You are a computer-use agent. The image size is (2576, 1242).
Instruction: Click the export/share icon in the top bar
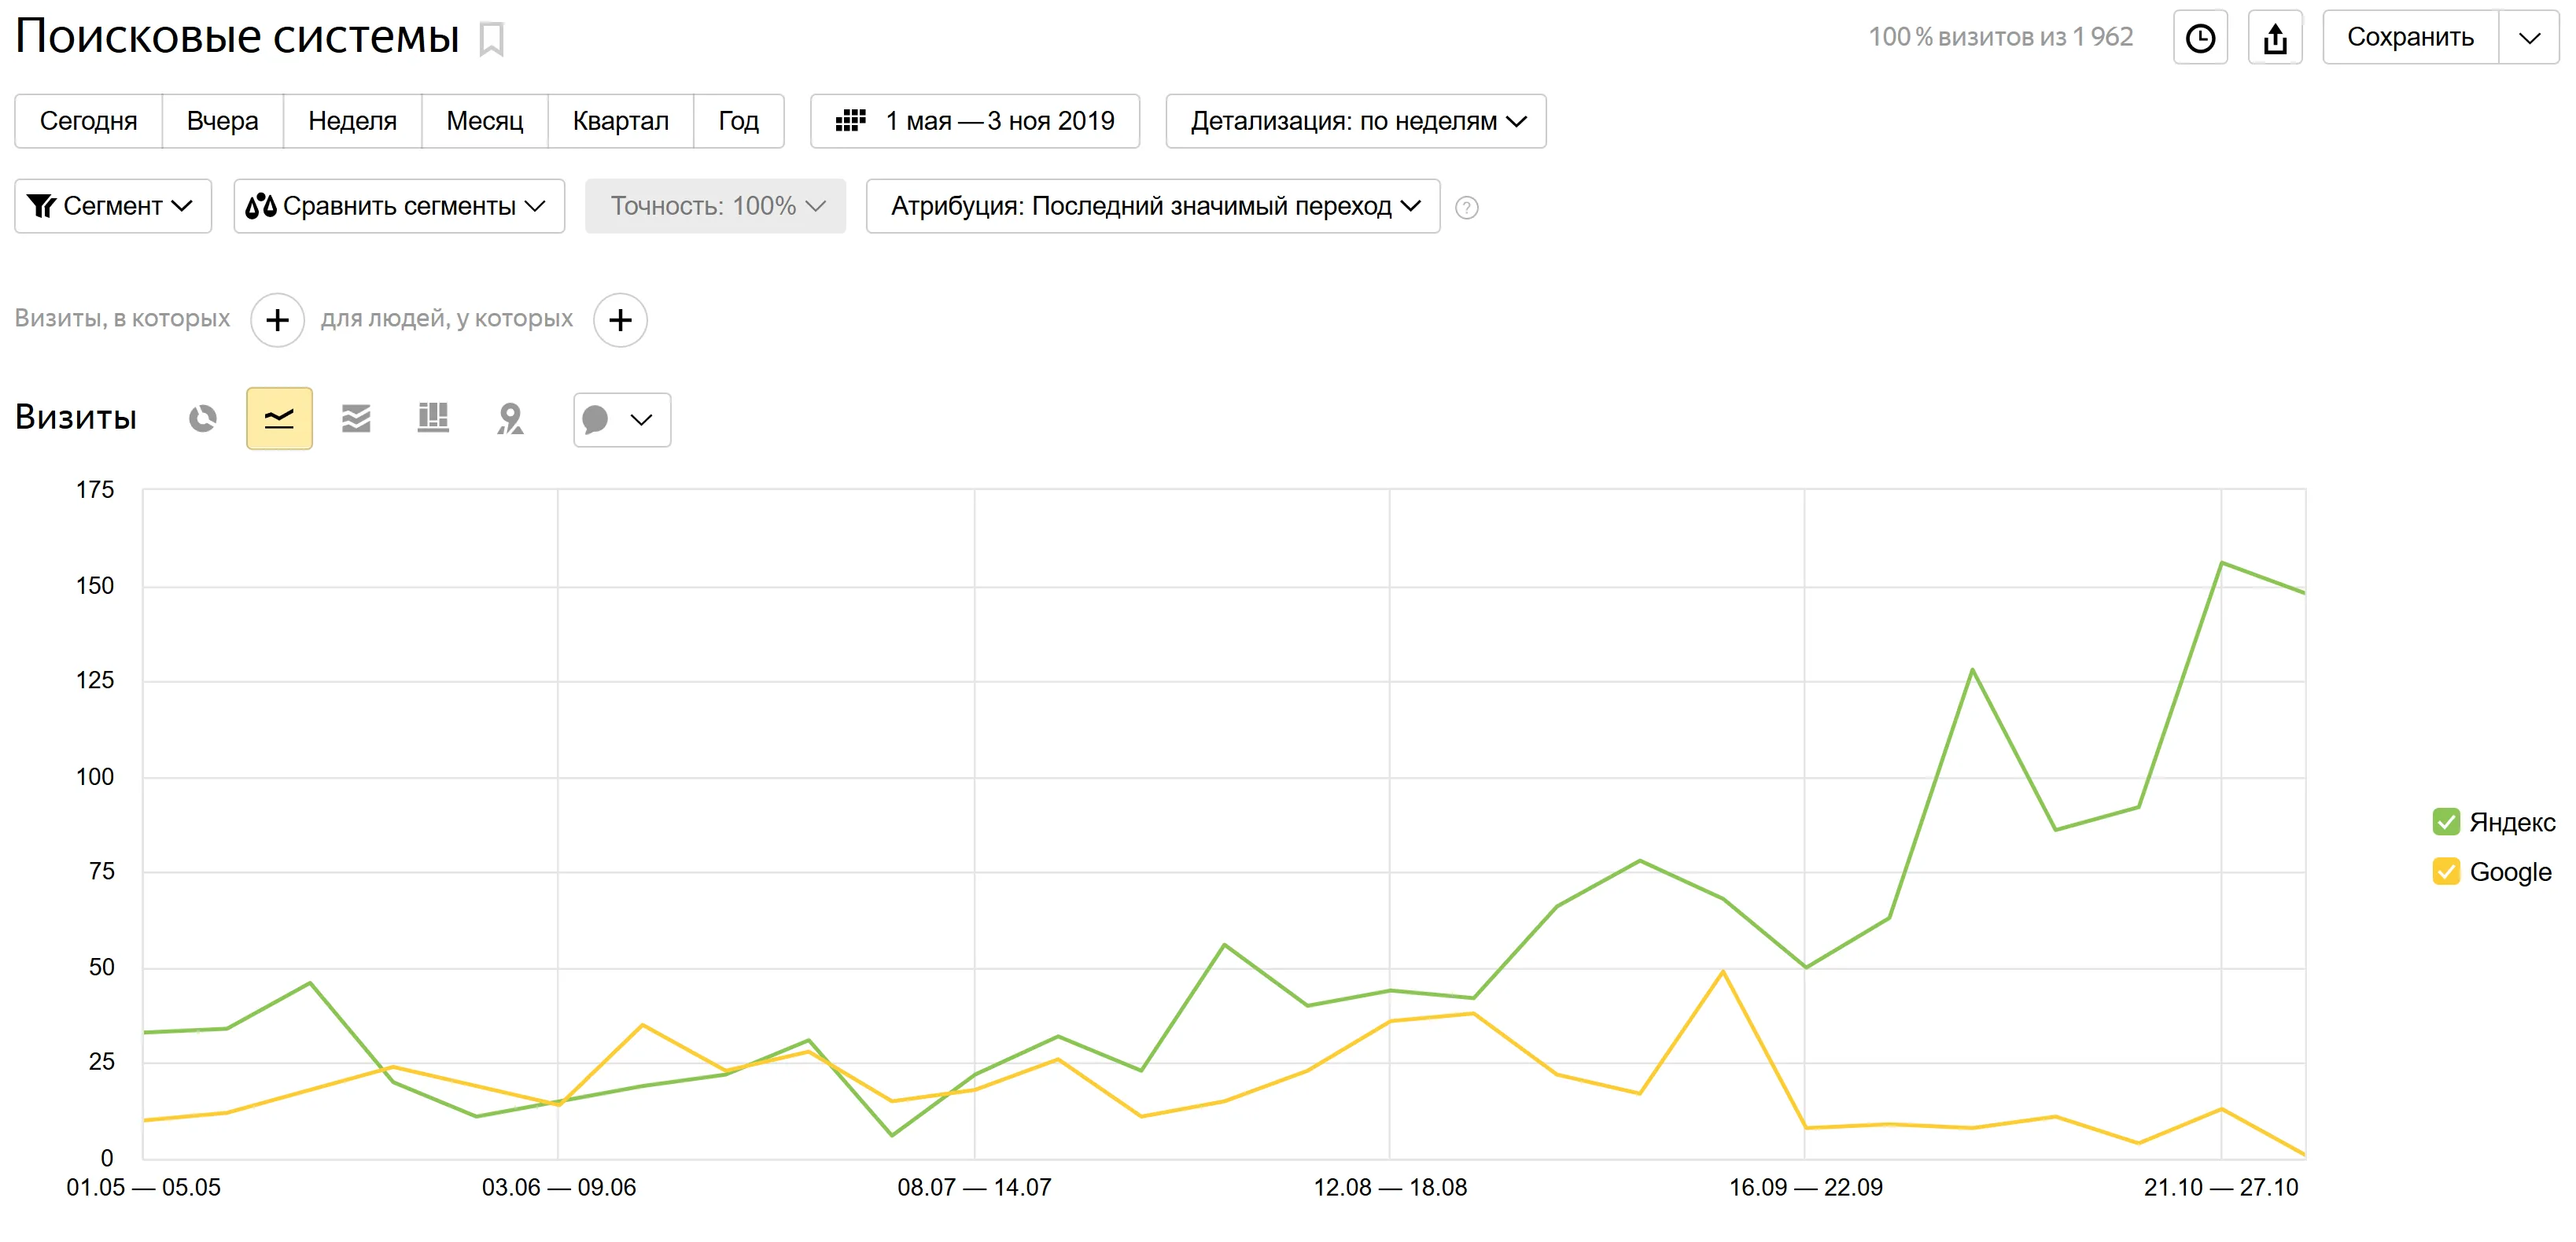[x=2275, y=37]
